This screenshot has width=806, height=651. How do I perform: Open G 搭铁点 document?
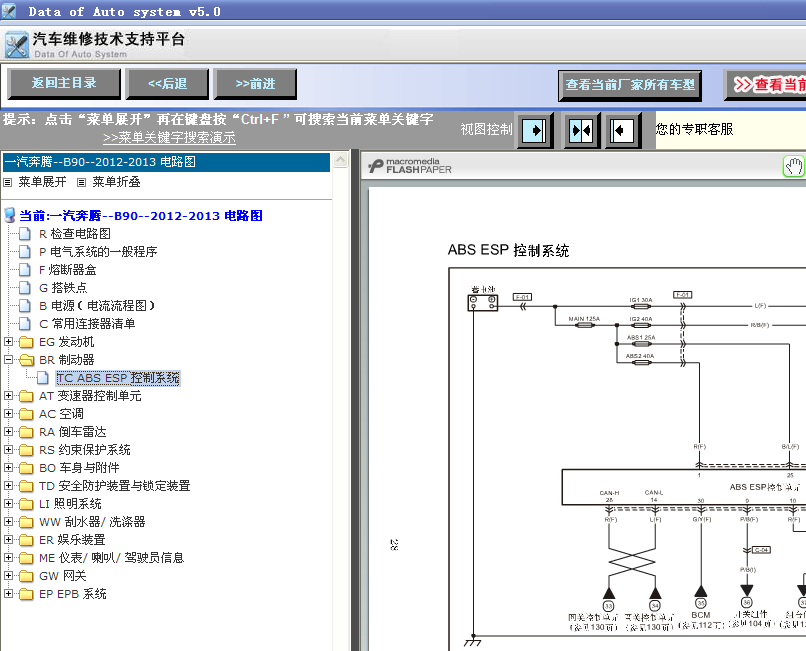[x=63, y=288]
